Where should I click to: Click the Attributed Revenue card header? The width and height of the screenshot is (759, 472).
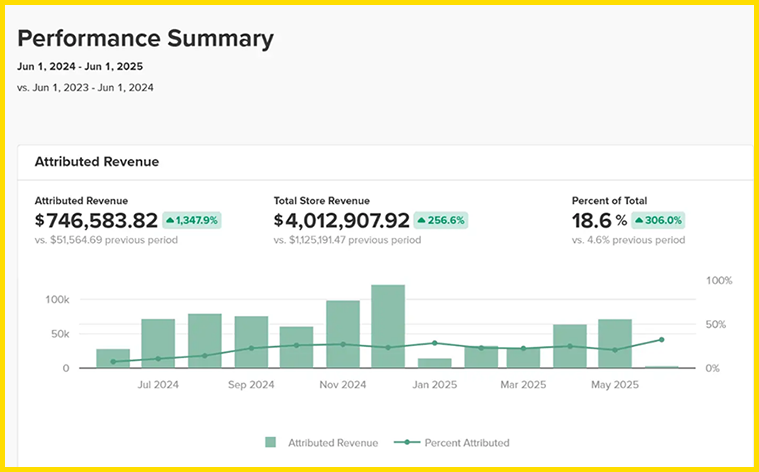click(97, 162)
